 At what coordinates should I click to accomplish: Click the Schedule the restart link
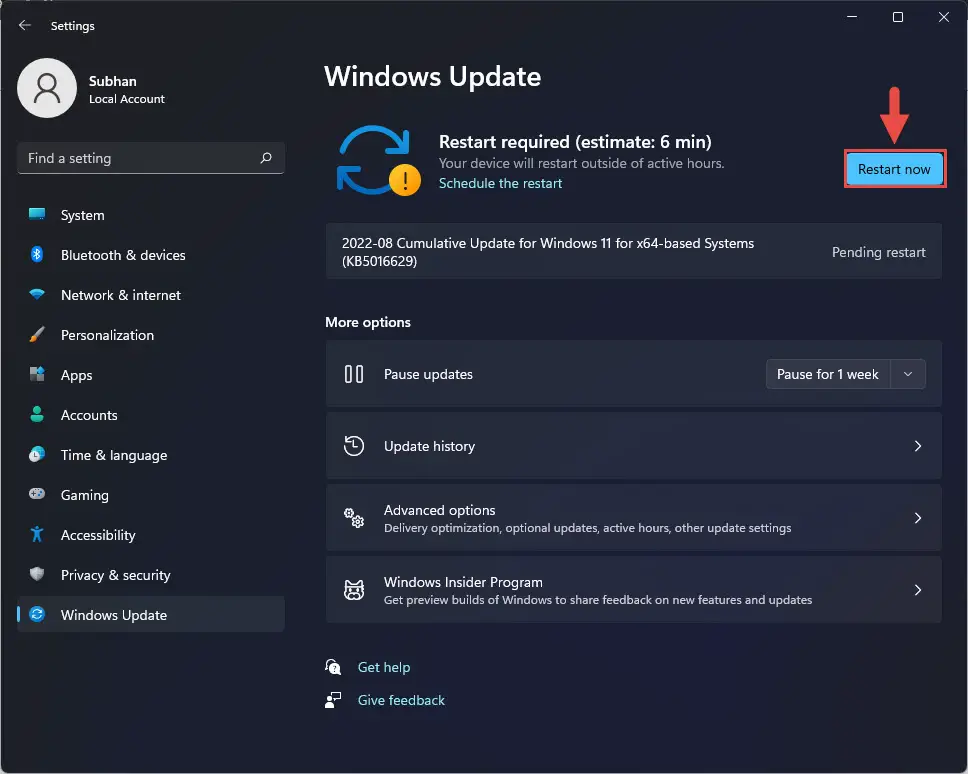point(500,183)
